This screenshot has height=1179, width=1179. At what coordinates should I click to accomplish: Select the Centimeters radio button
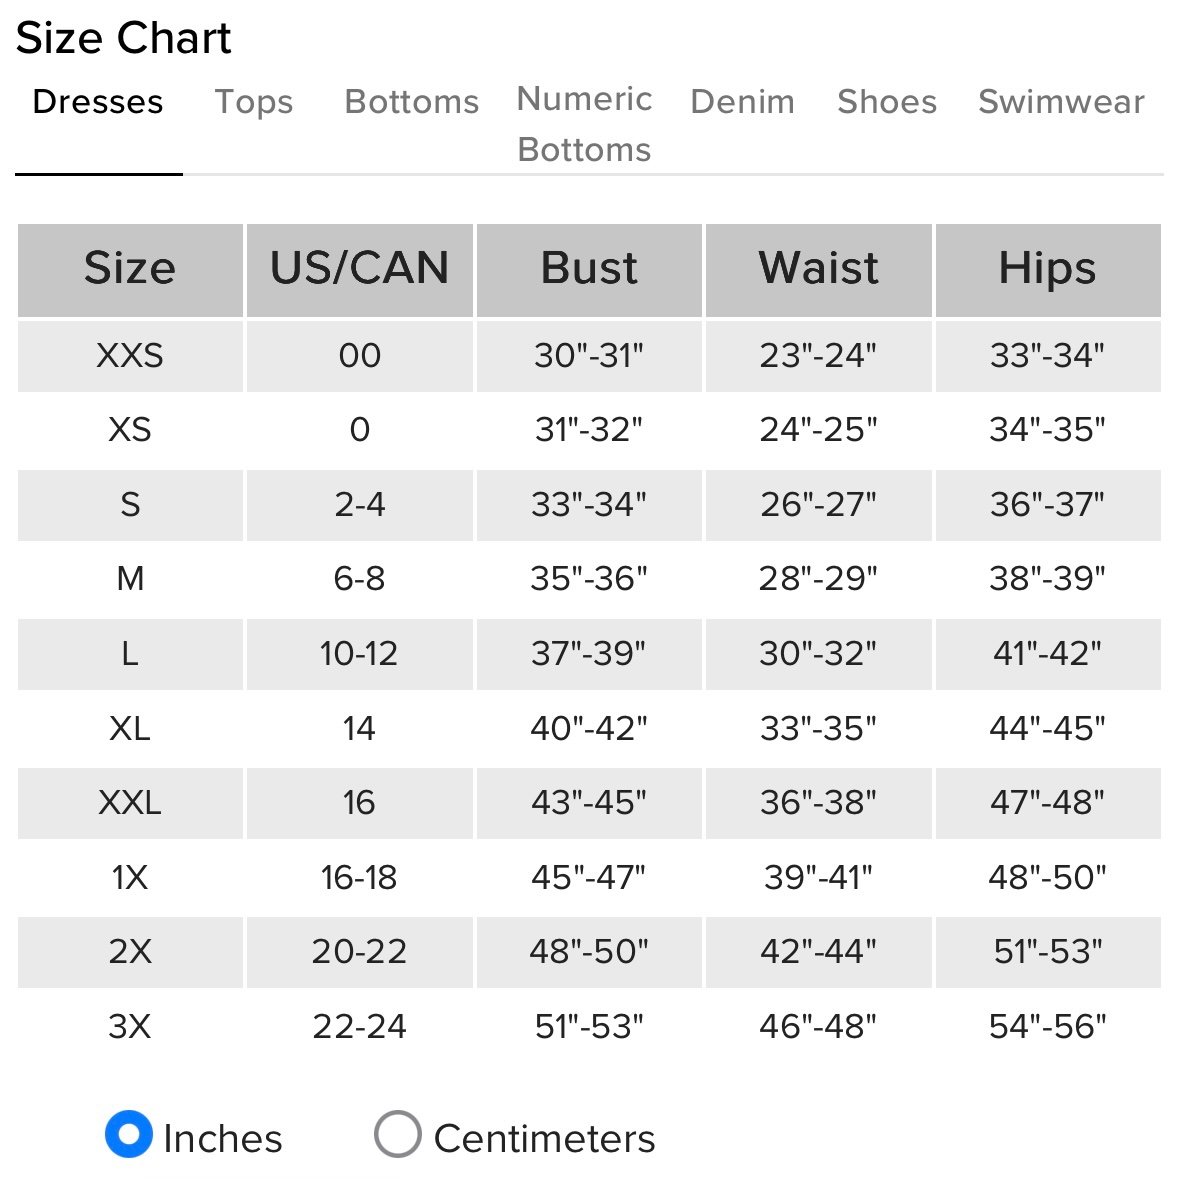[x=397, y=1134]
